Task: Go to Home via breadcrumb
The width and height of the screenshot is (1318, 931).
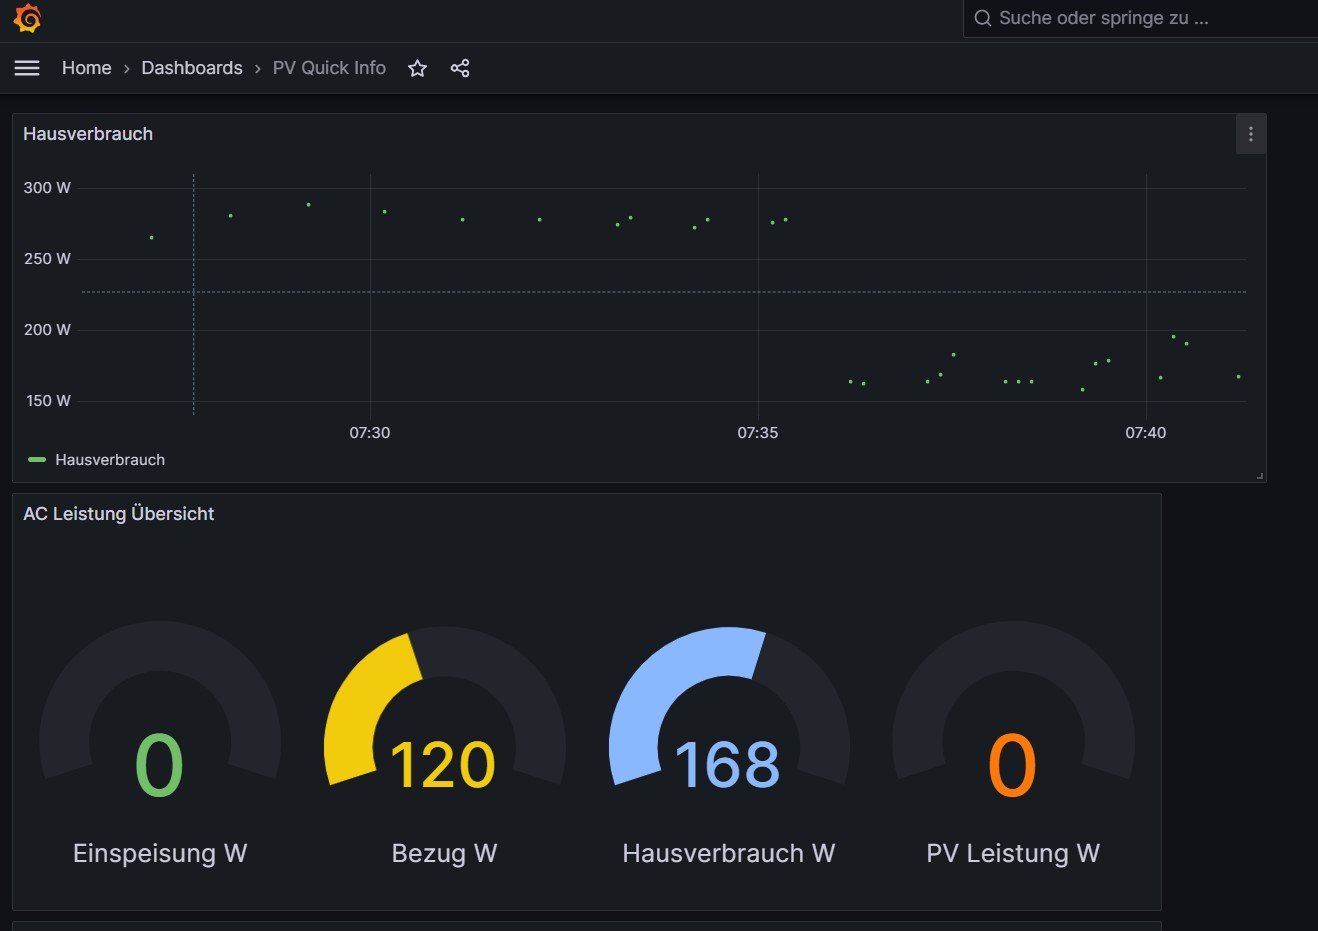Action: 86,68
